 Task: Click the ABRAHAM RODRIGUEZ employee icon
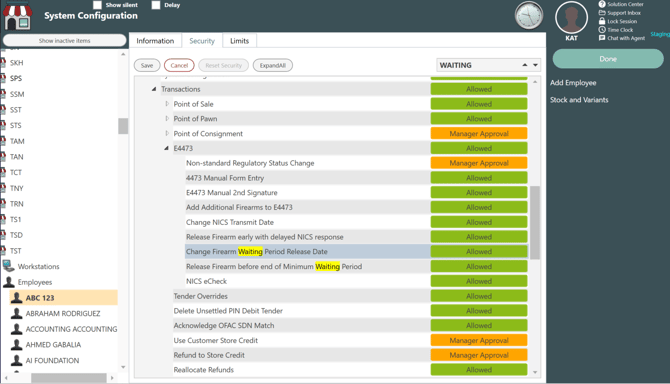(x=16, y=314)
